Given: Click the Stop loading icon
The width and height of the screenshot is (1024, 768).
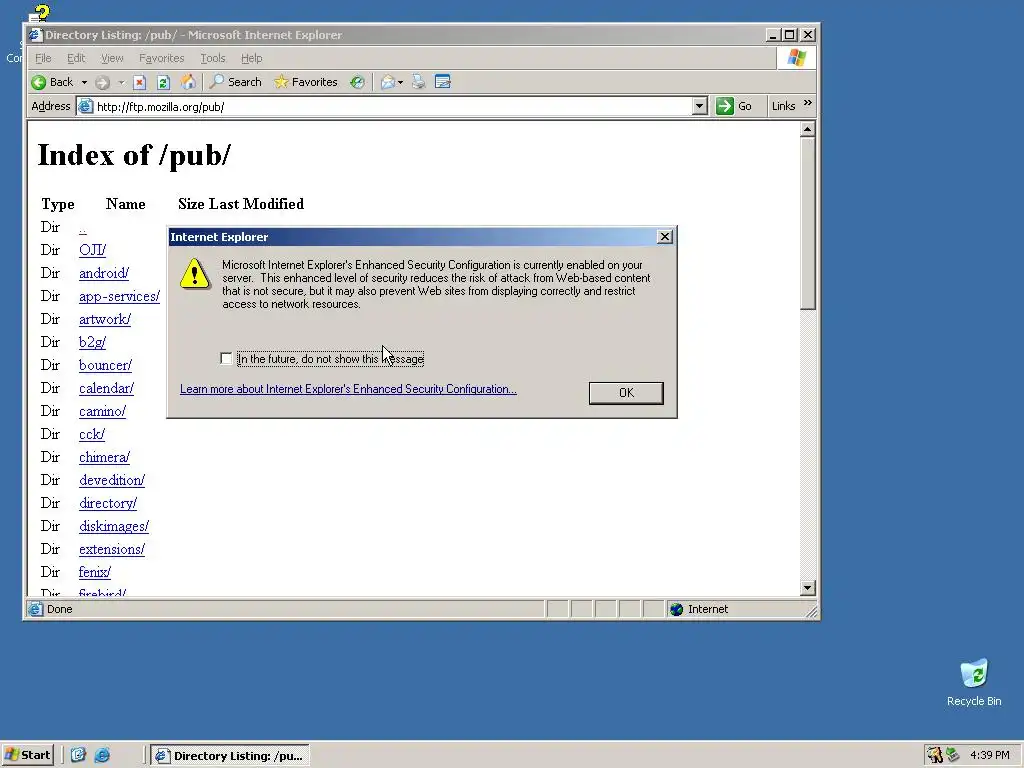Looking at the screenshot, I should (139, 82).
